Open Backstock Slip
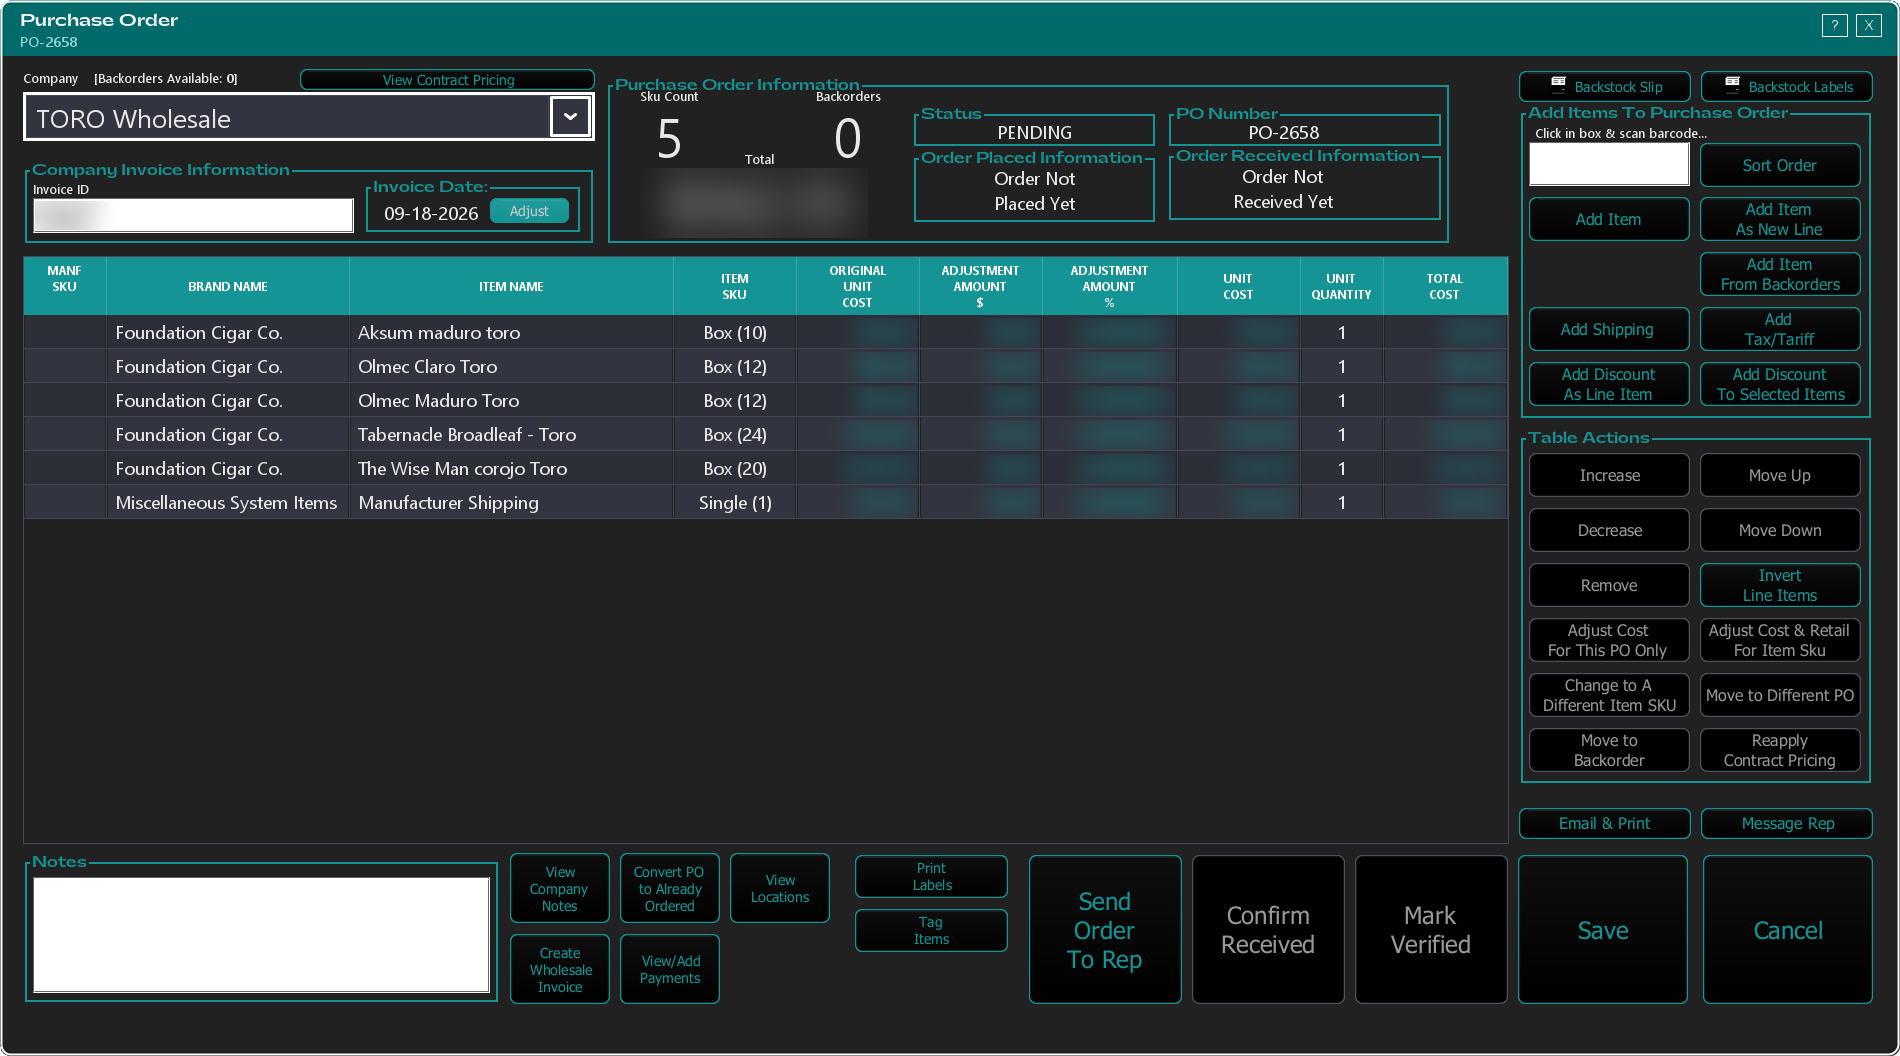 [x=1605, y=87]
